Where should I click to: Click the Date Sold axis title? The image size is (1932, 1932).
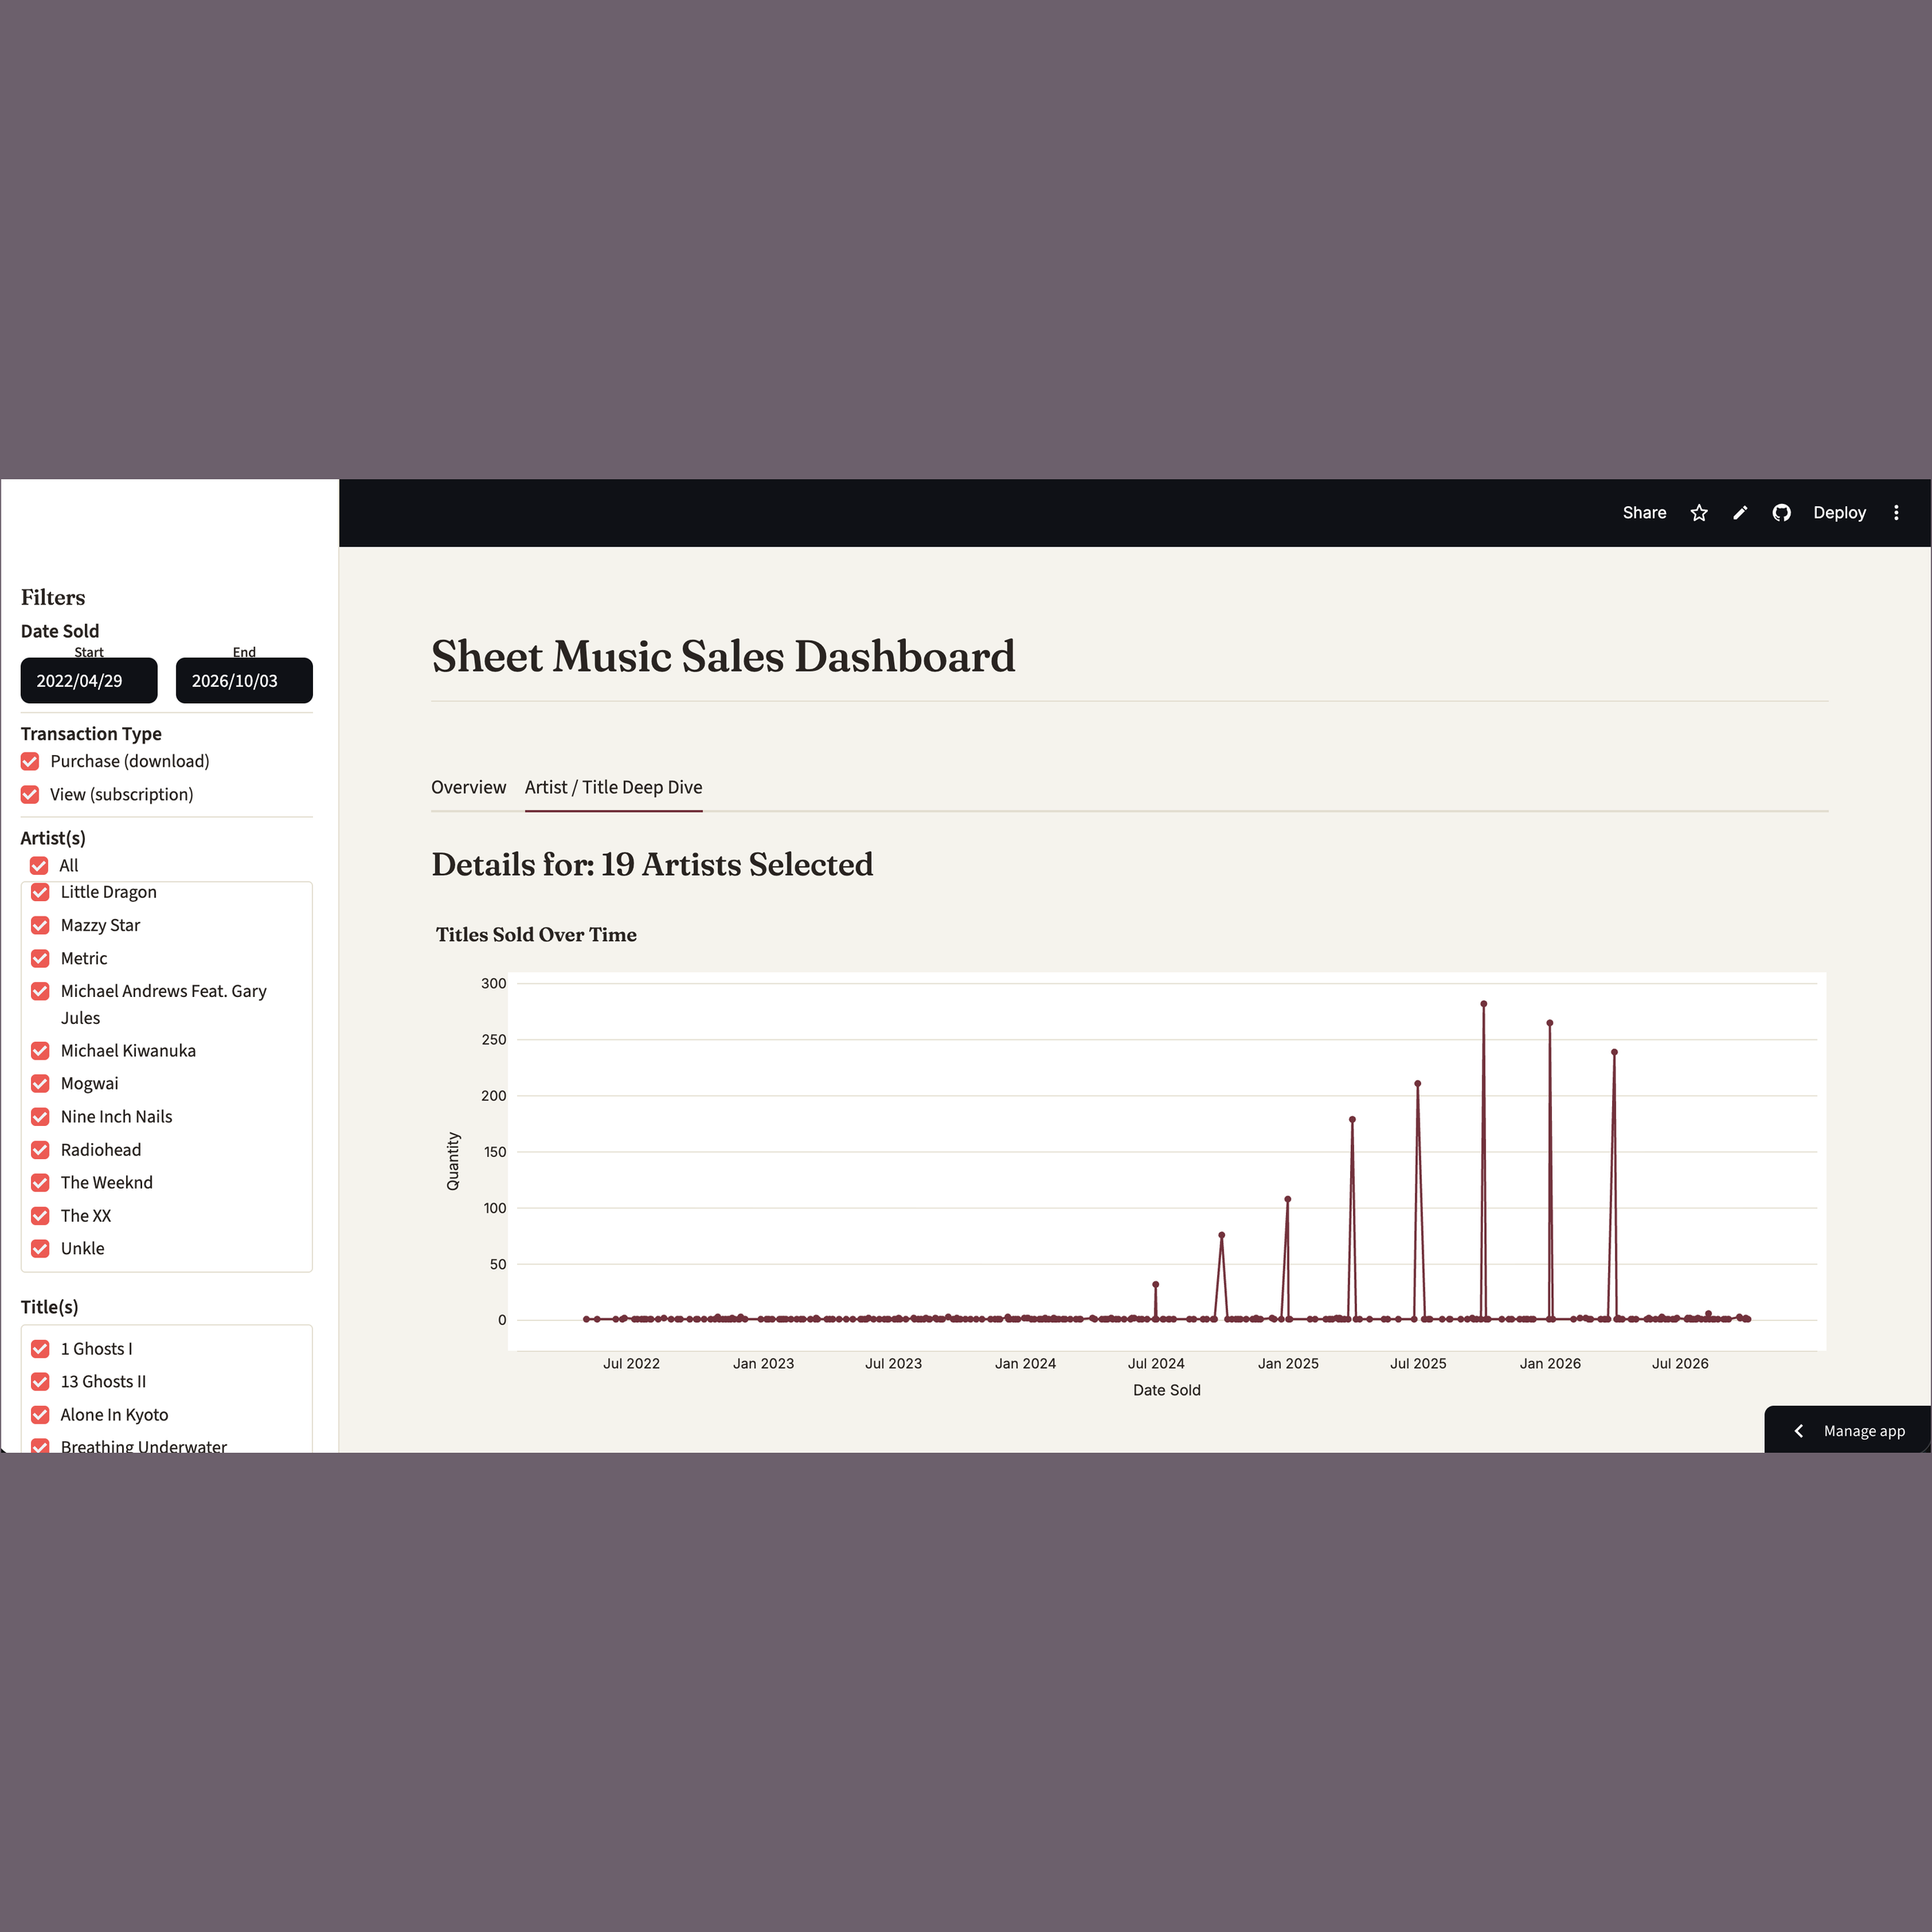(x=1167, y=1391)
